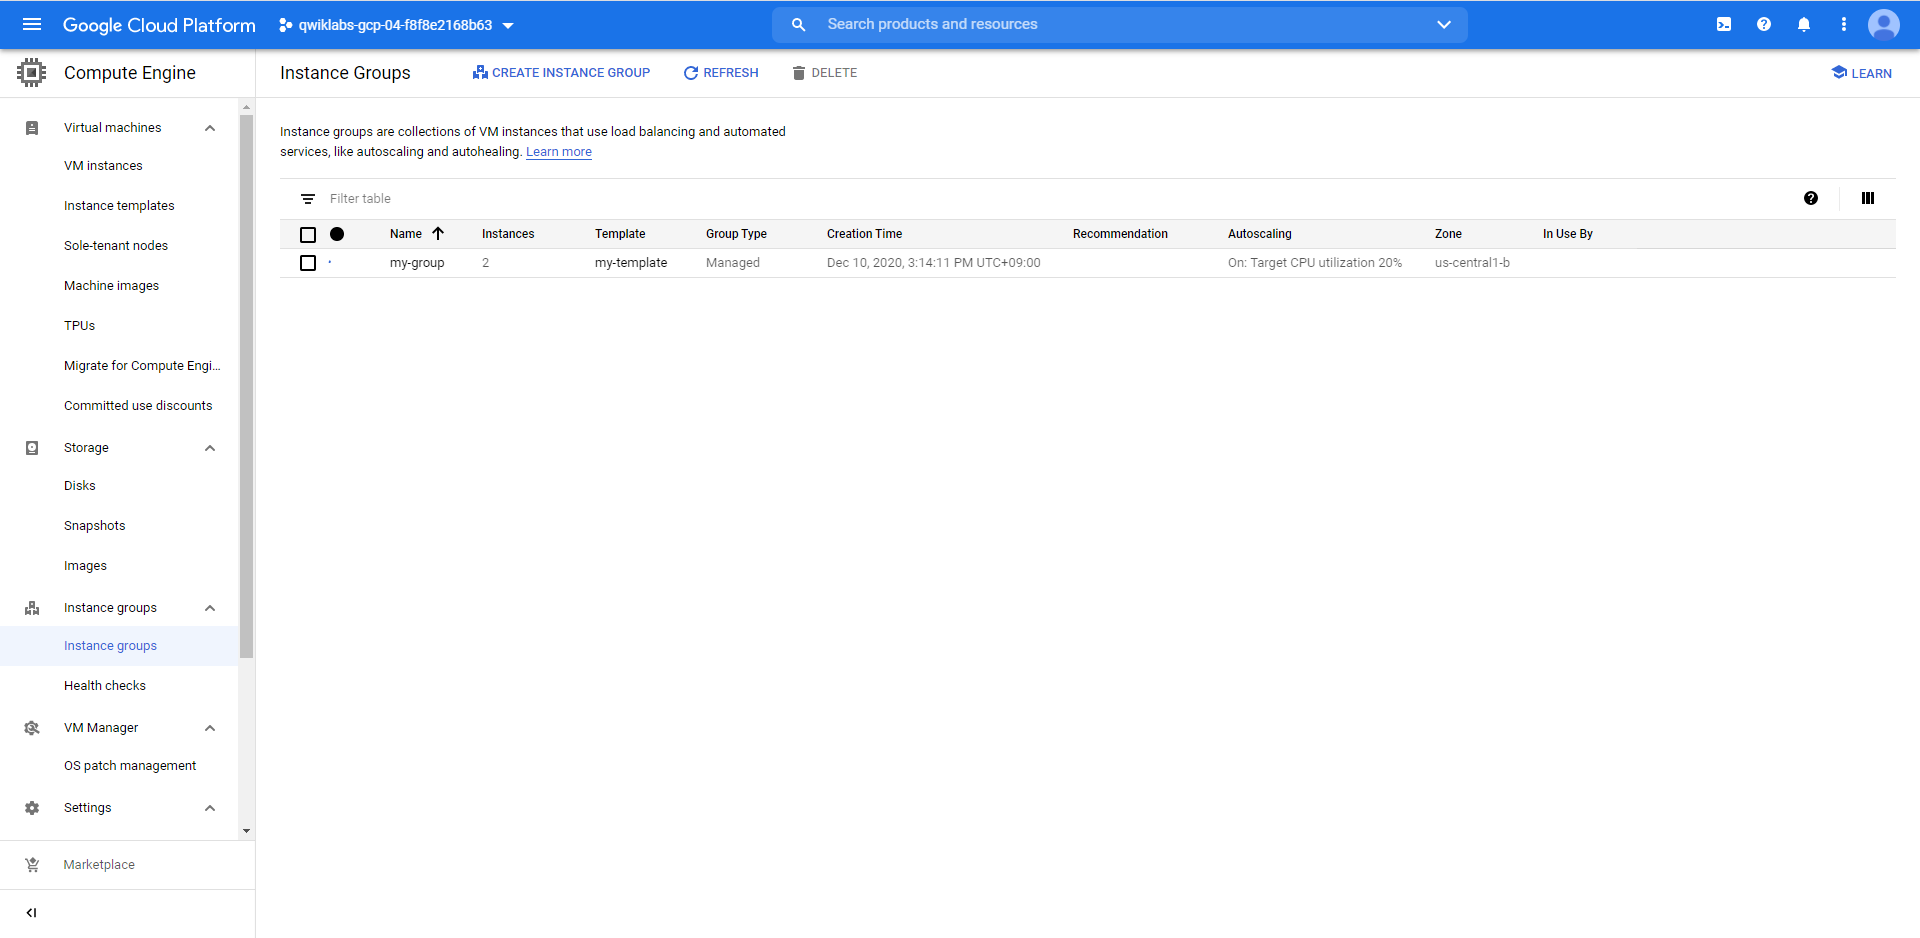The image size is (1920, 938).
Task: Click Create Instance Group button
Action: [x=561, y=73]
